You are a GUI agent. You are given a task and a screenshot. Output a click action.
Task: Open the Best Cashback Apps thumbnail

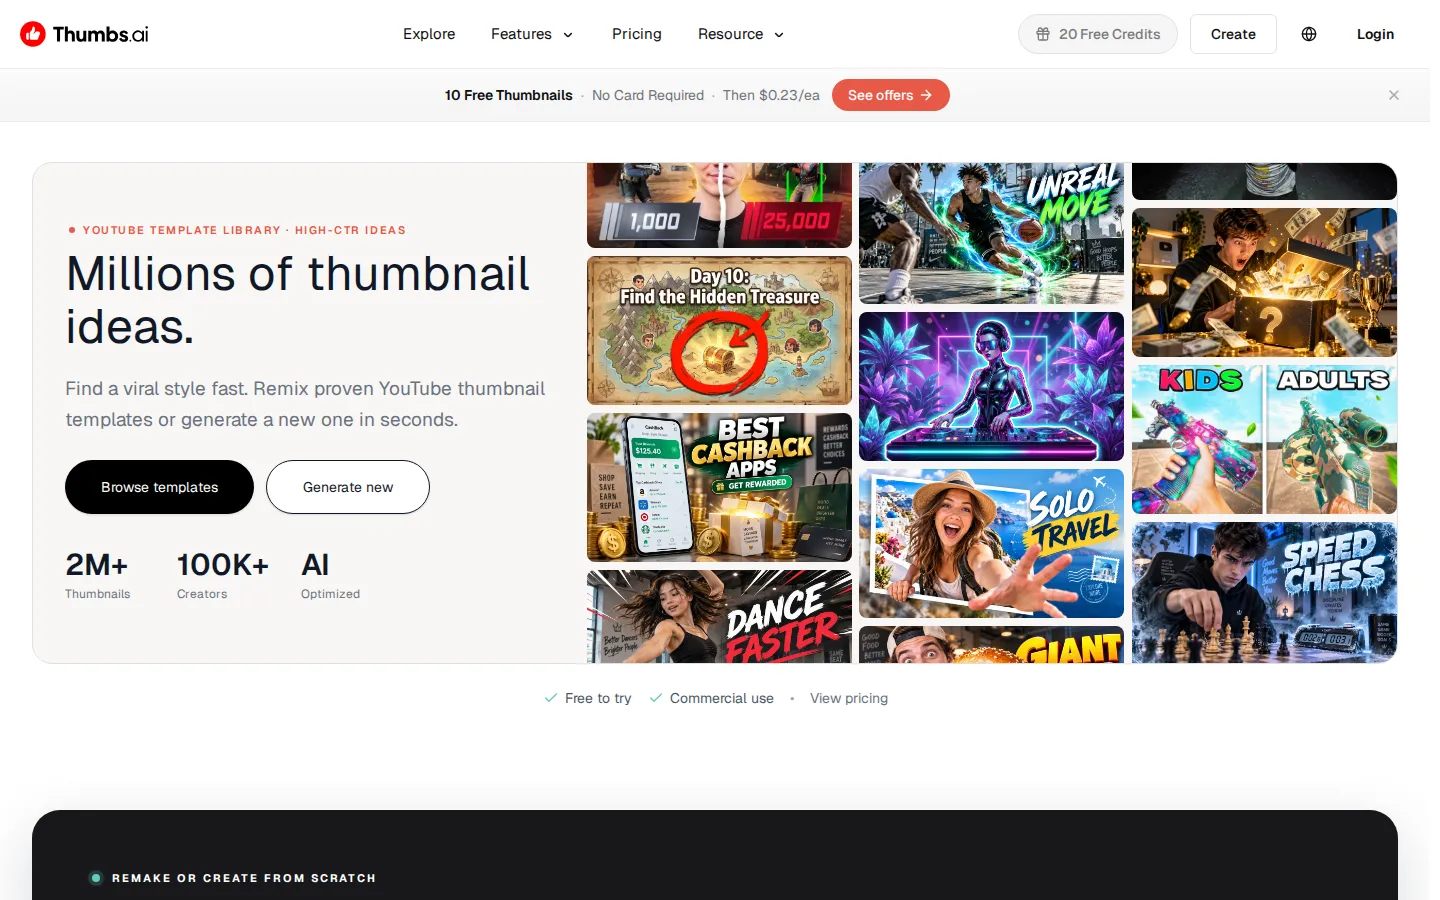click(719, 487)
